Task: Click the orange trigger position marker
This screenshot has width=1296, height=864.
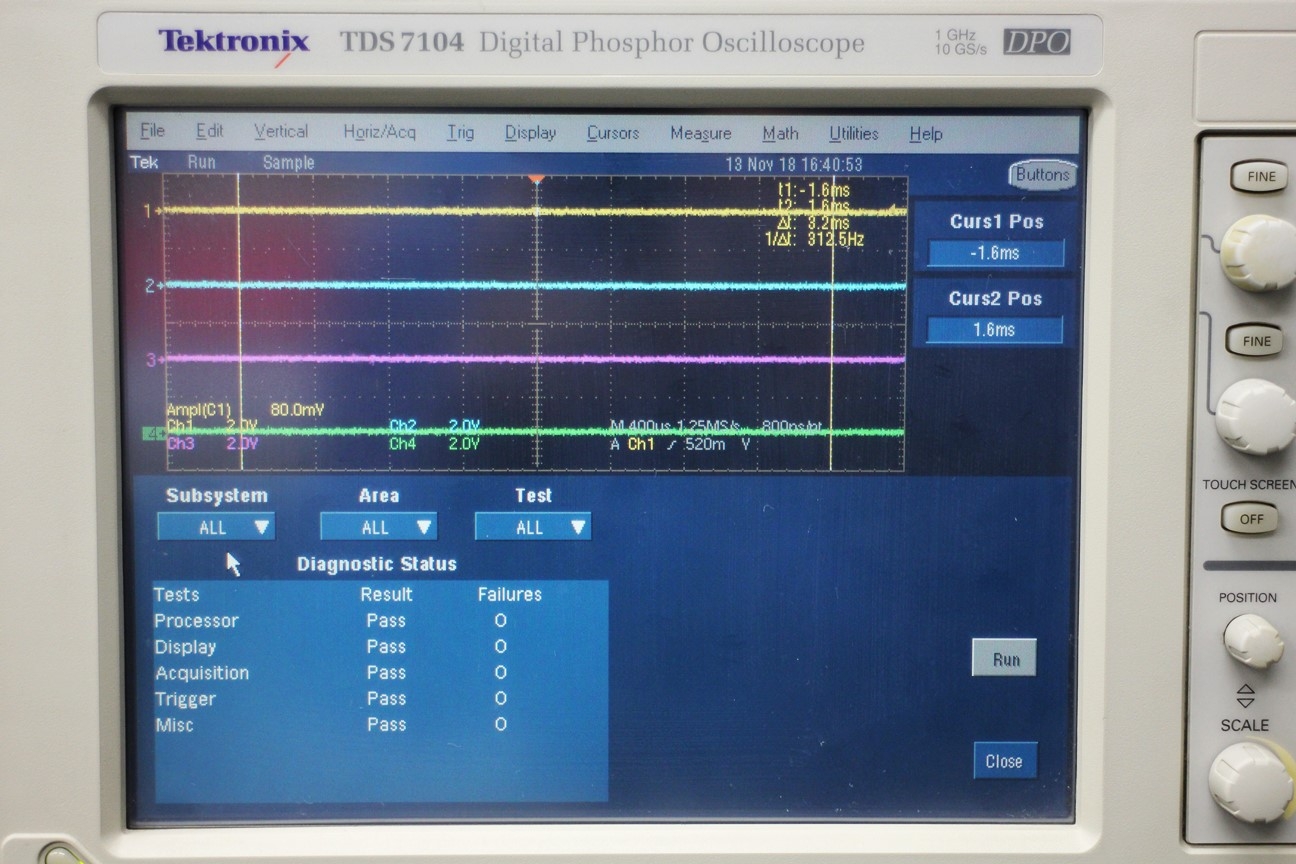Action: 537,179
